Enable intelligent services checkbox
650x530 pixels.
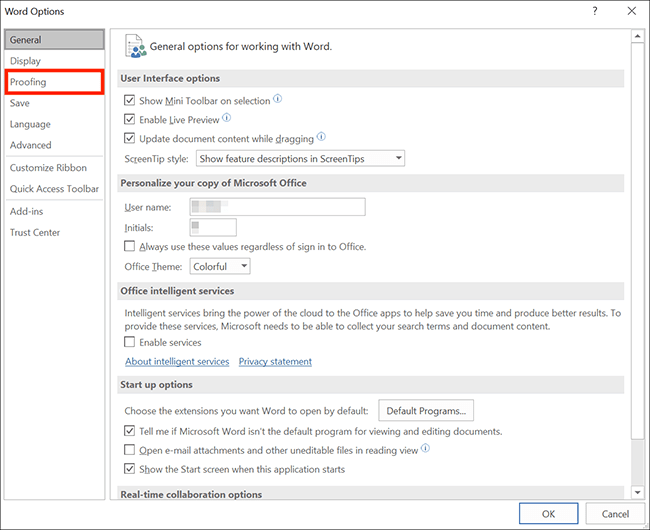coord(130,342)
